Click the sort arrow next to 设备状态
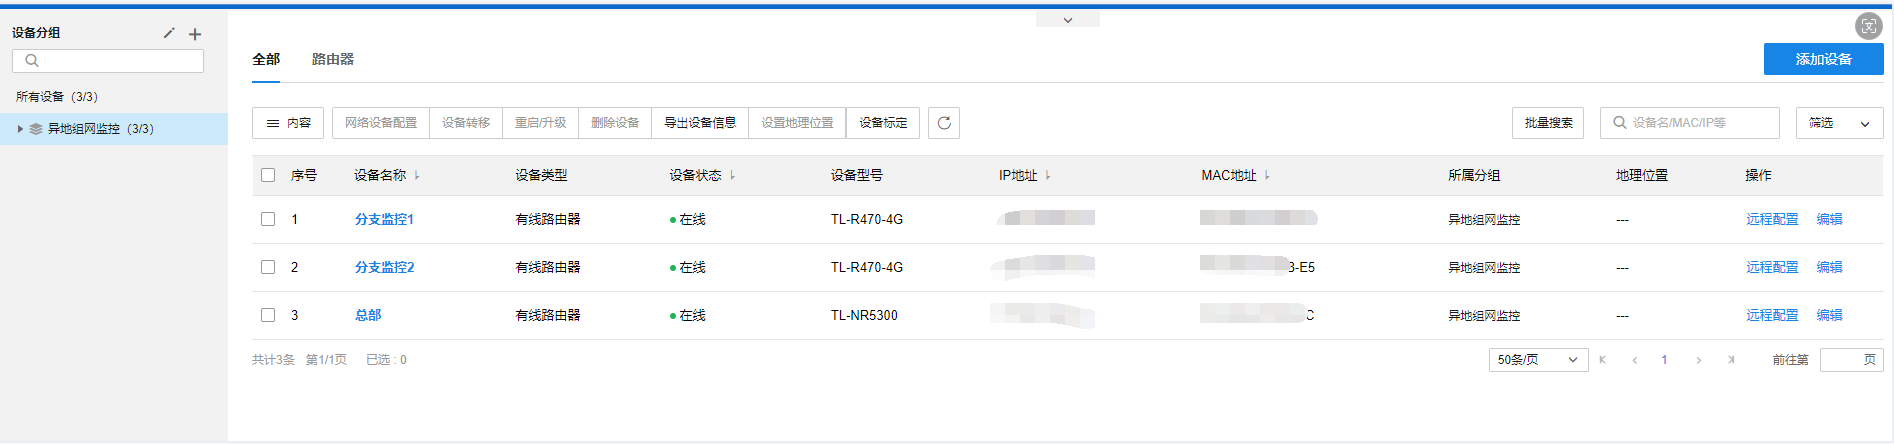The width and height of the screenshot is (1894, 444). (x=733, y=175)
